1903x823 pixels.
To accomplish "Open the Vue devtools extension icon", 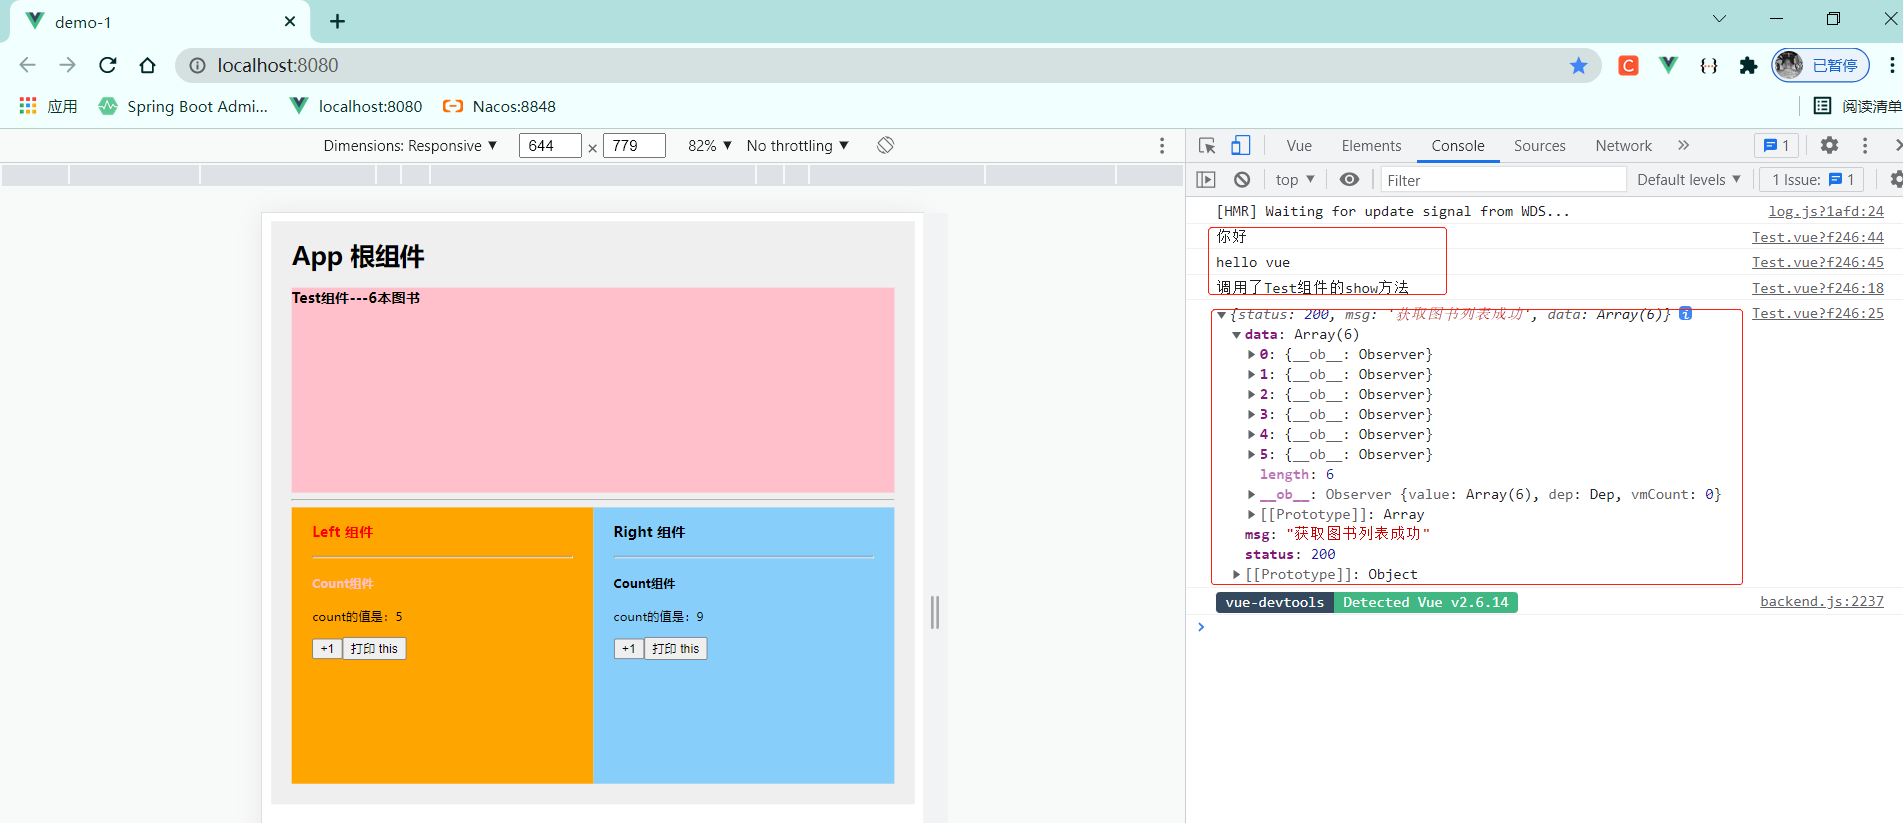I will (x=1668, y=65).
